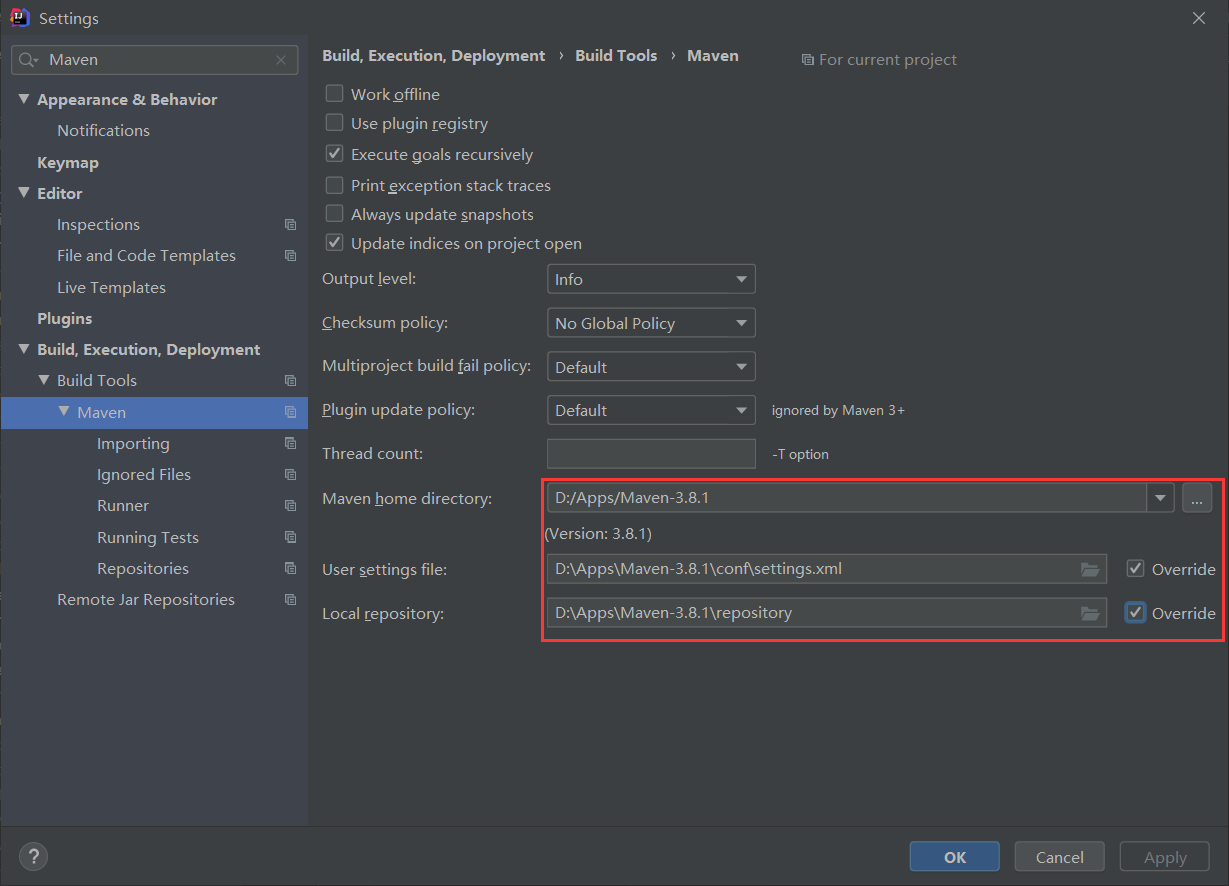Click the project-level icon on the Maven row
The width and height of the screenshot is (1229, 886).
pos(290,413)
